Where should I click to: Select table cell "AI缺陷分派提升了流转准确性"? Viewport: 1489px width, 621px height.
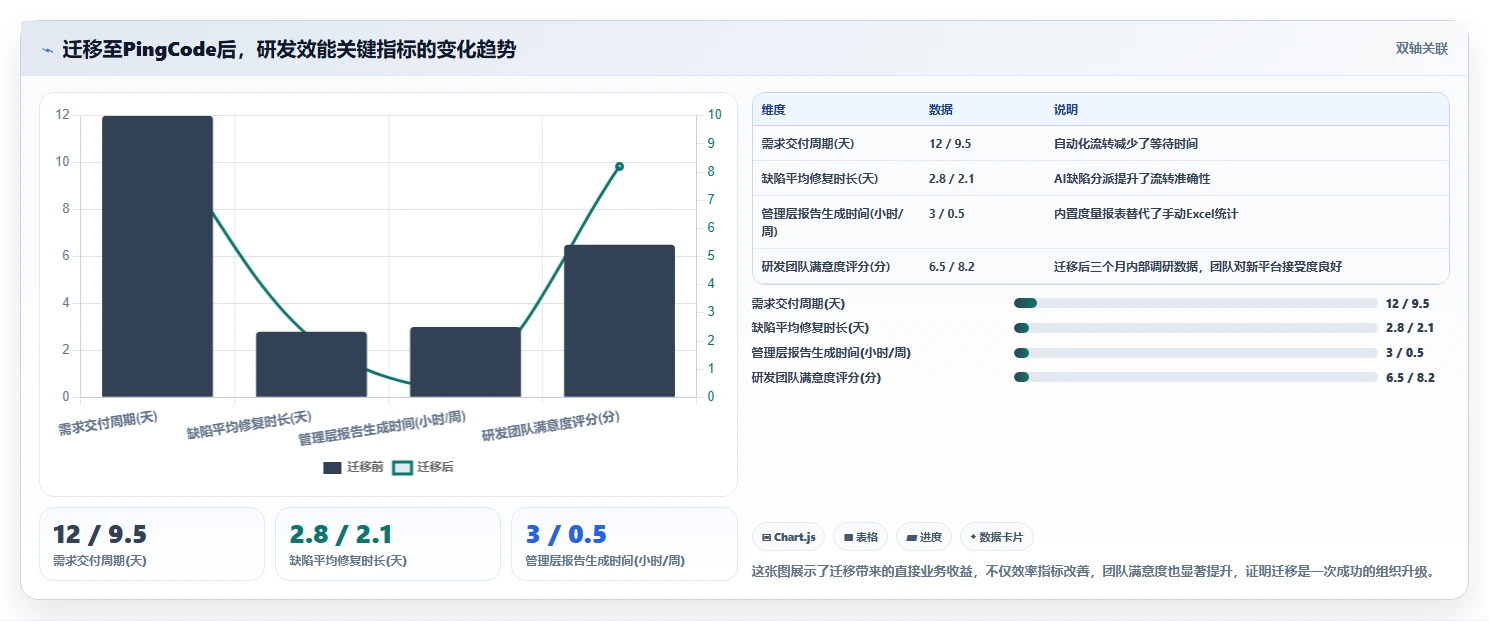(x=1132, y=179)
